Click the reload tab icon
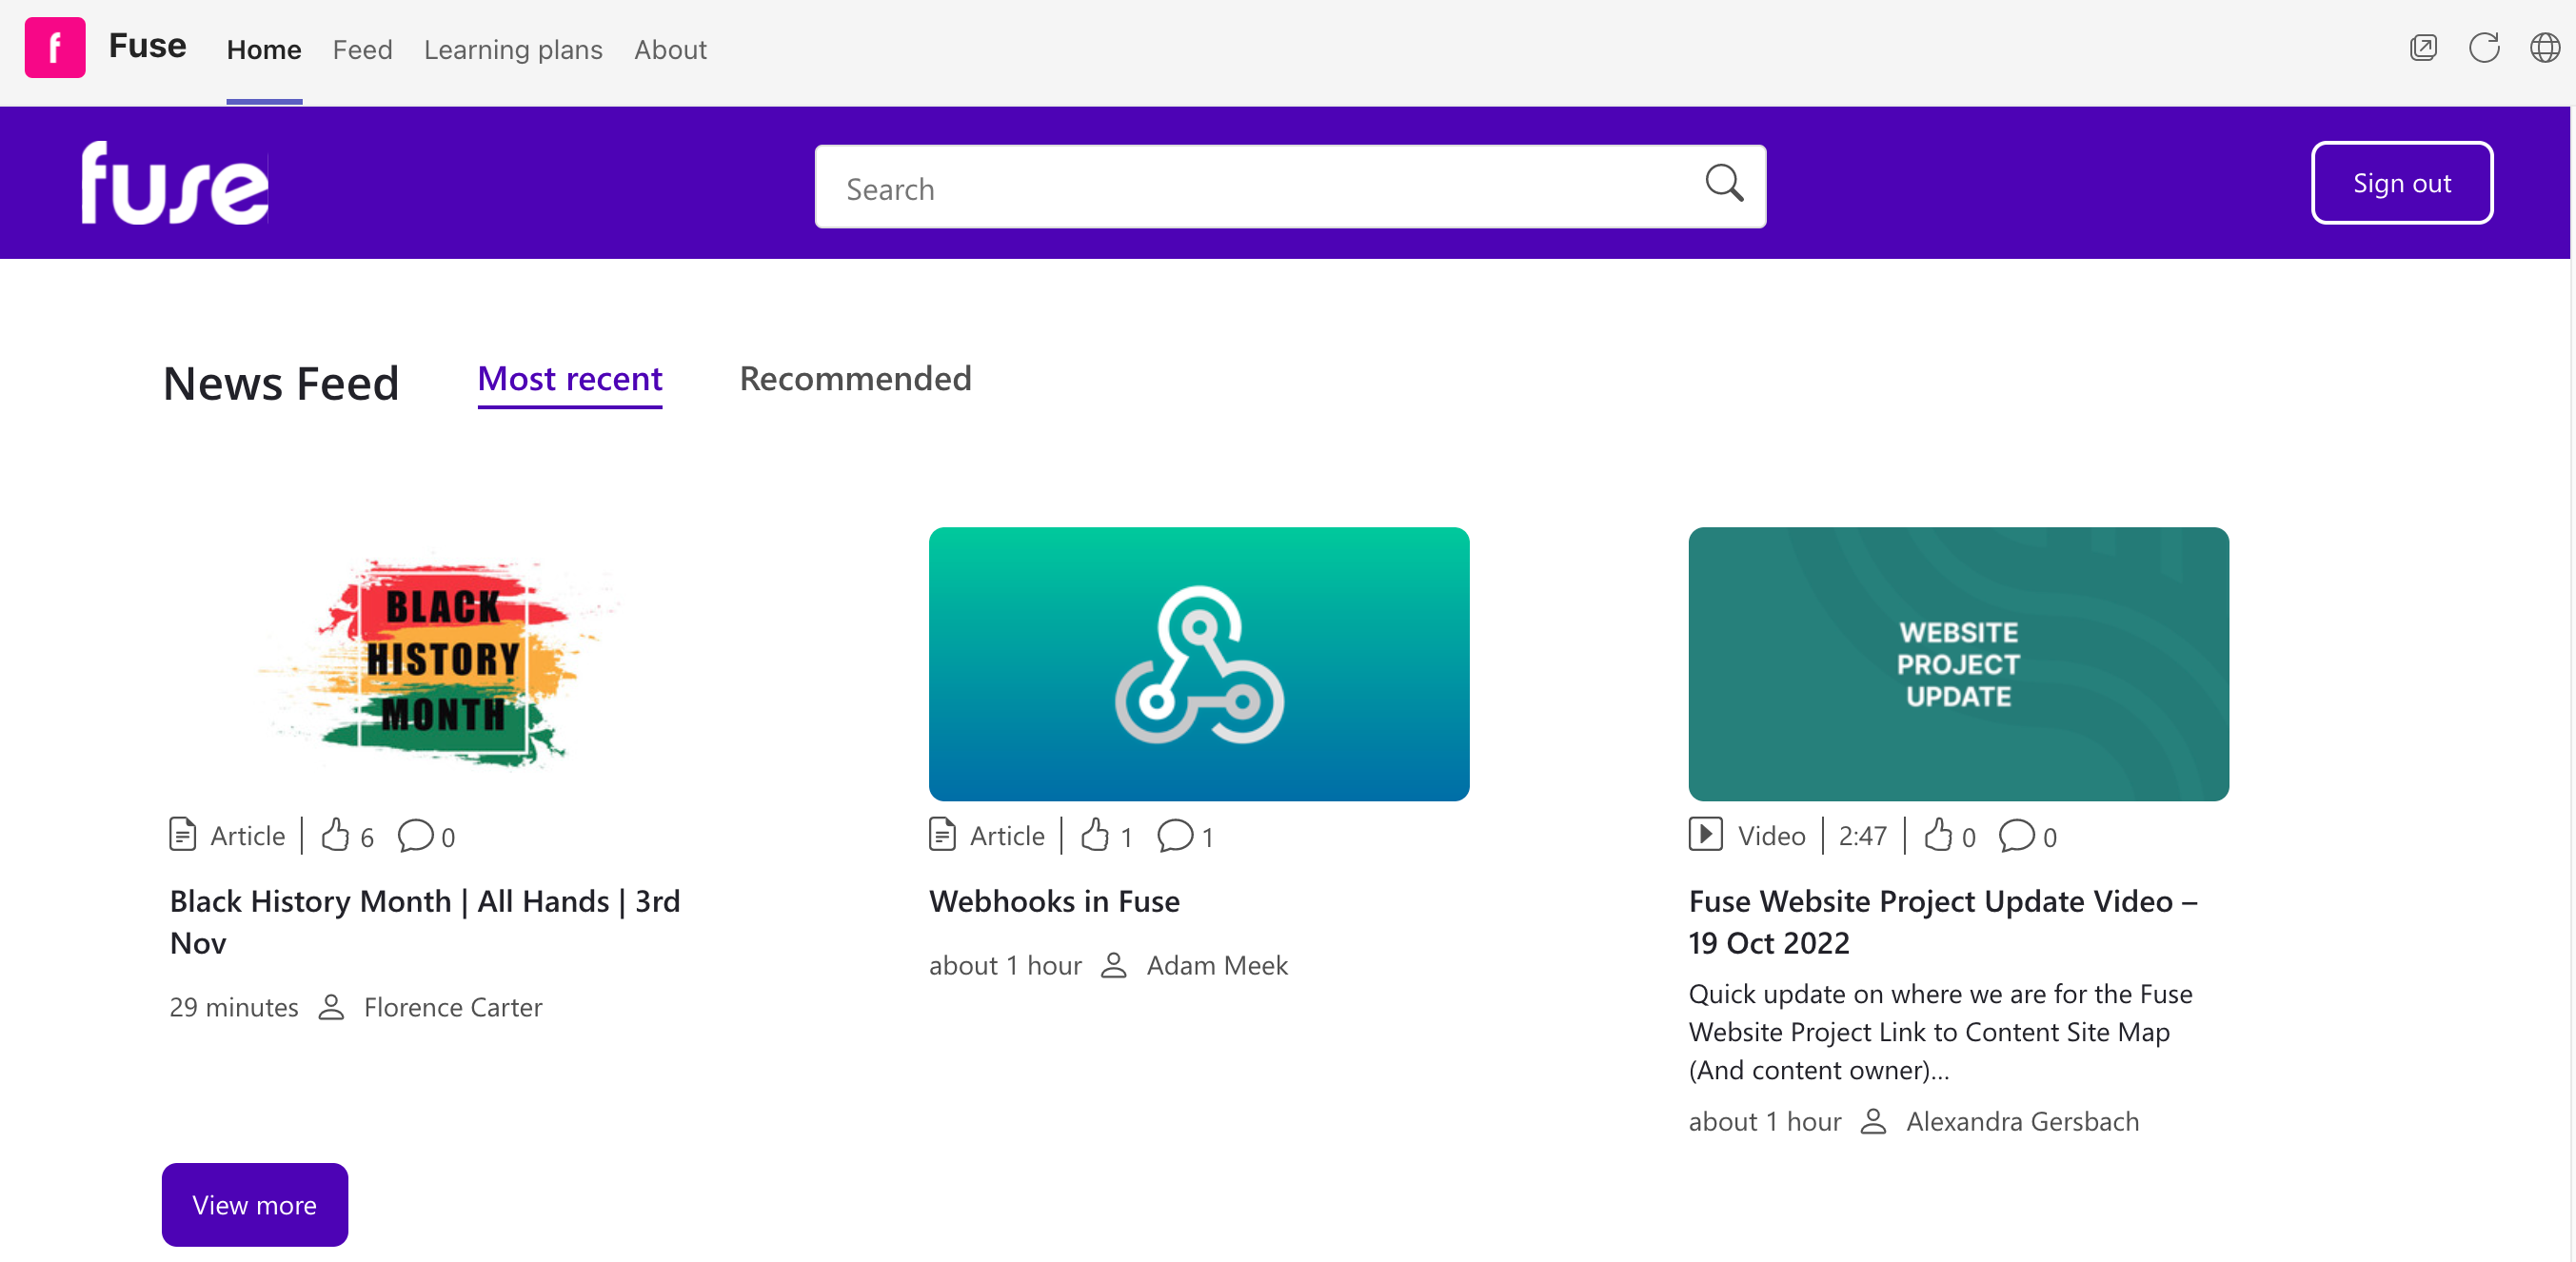 [x=2483, y=48]
